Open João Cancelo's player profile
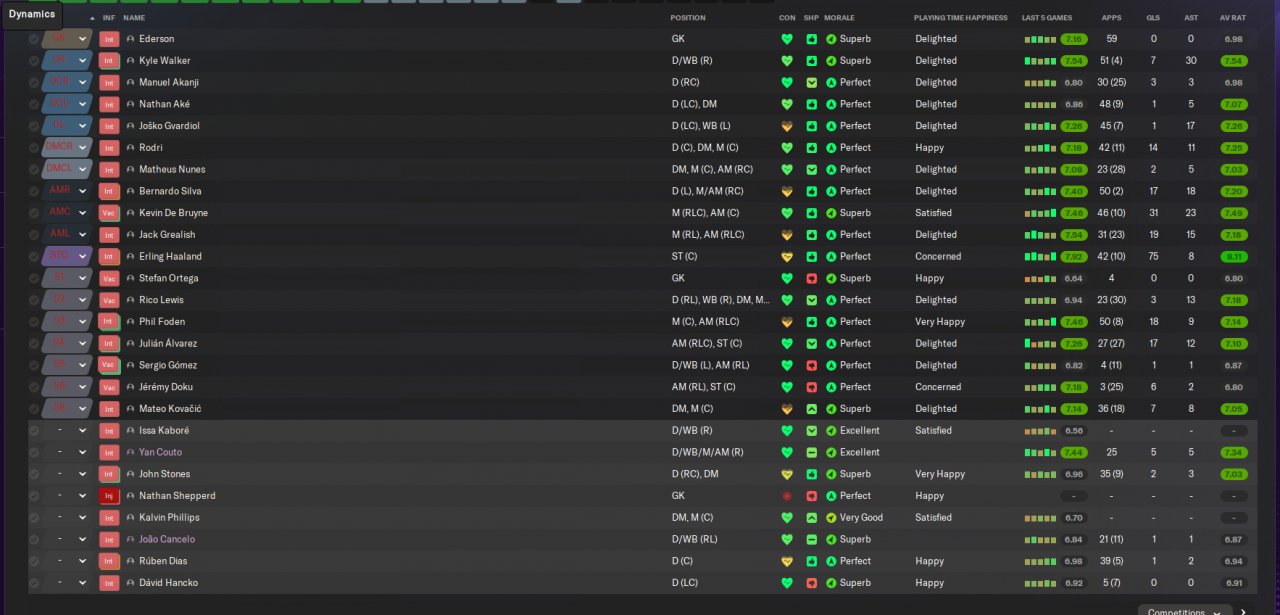Image resolution: width=1280 pixels, height=615 pixels. [x=167, y=539]
